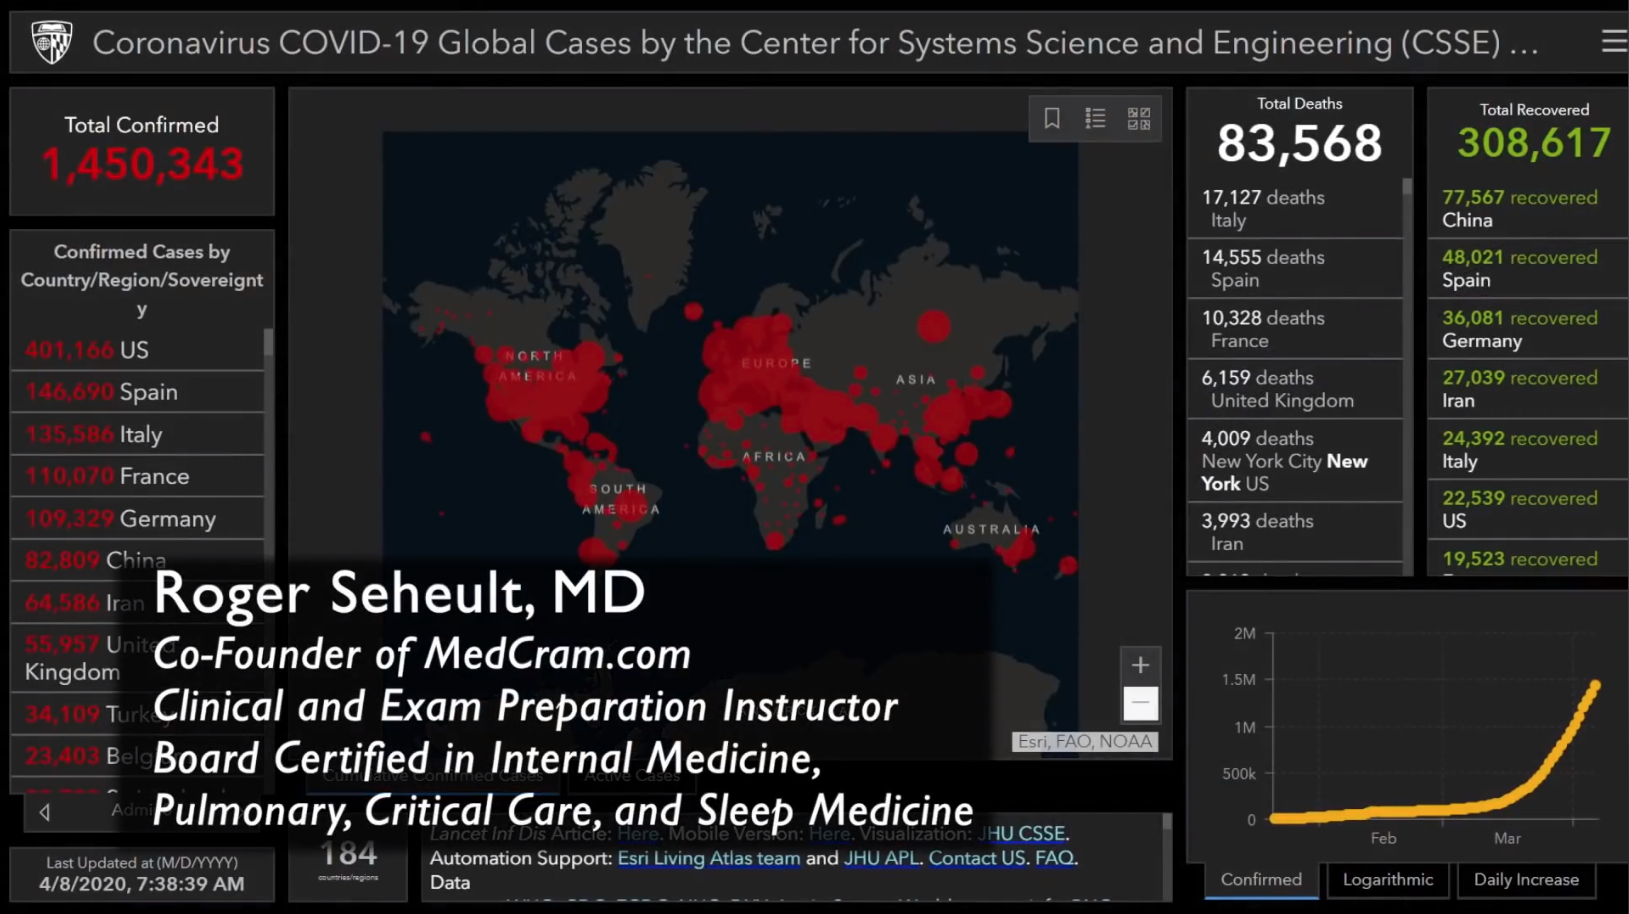
Task: Show the map legend list icon
Action: (1095, 118)
